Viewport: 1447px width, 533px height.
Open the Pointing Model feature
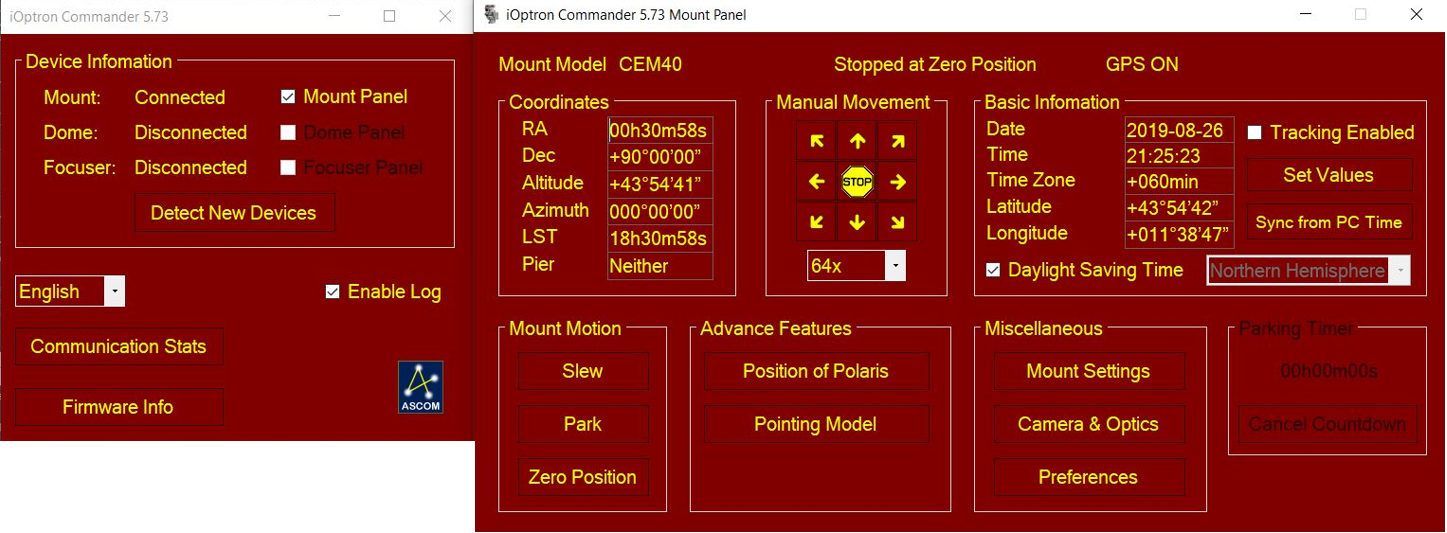click(x=816, y=424)
